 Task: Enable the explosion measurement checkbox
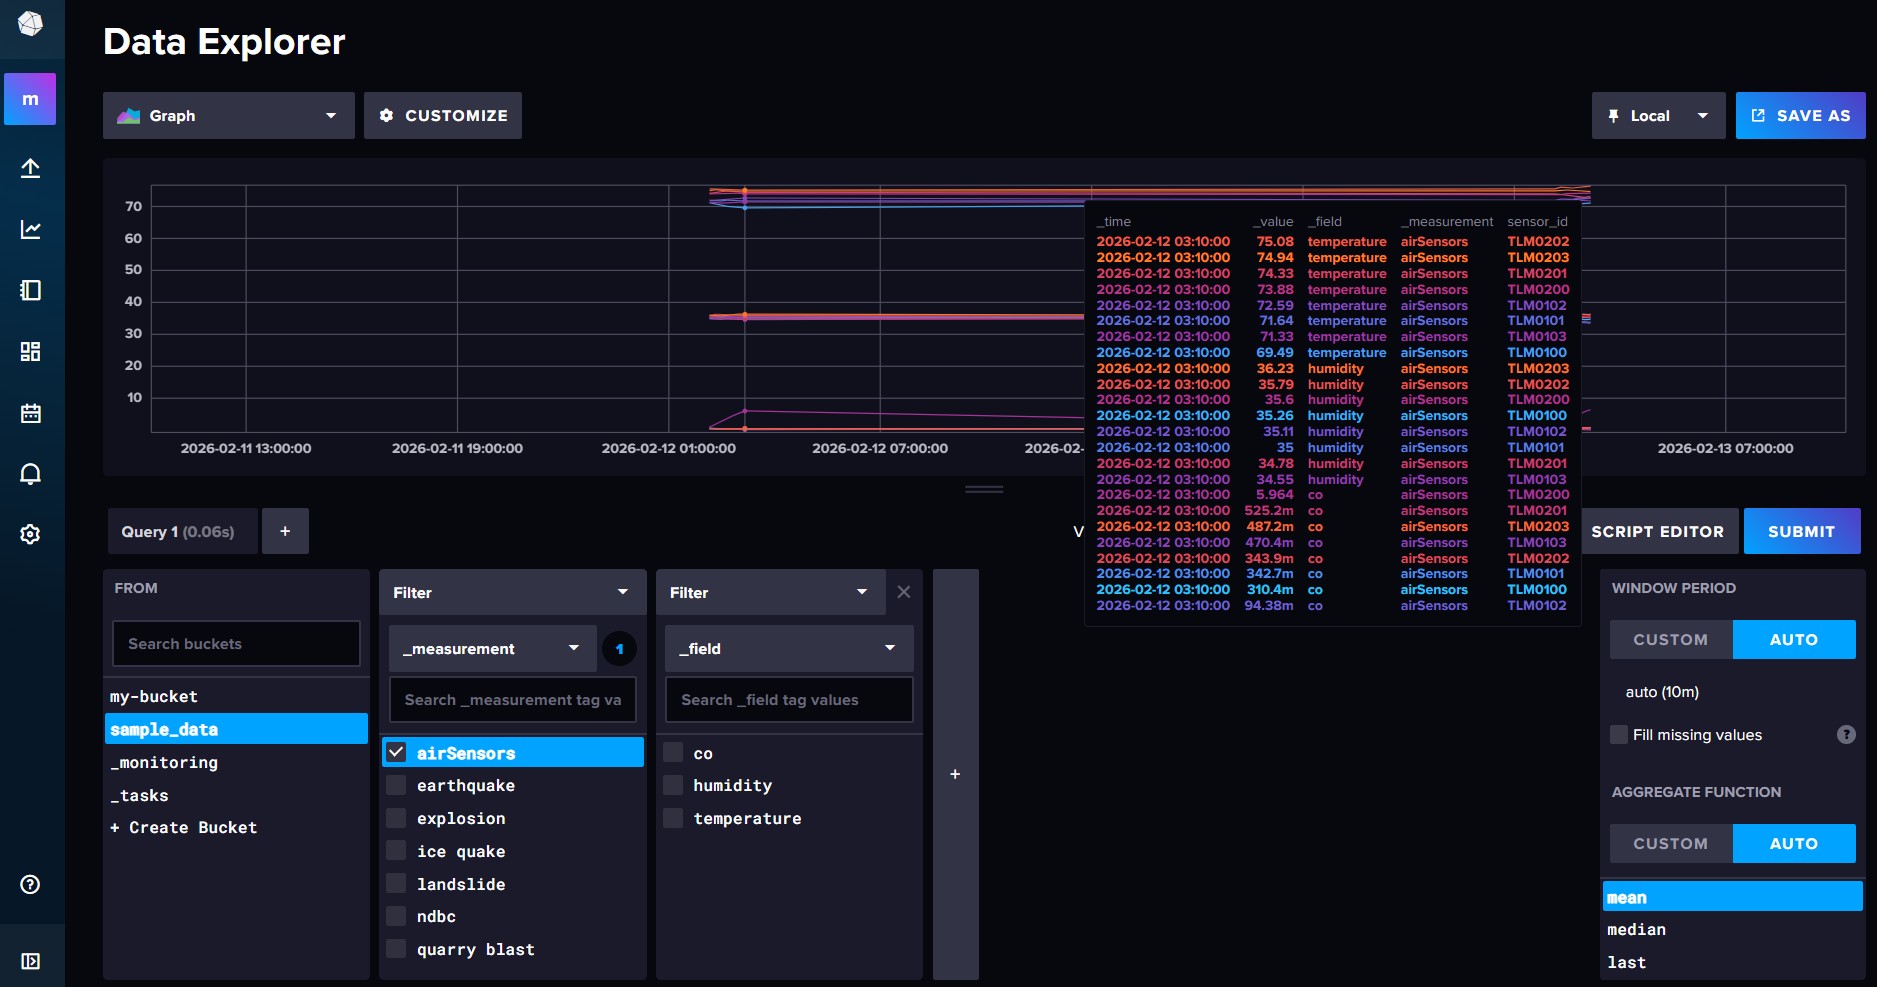tap(396, 818)
